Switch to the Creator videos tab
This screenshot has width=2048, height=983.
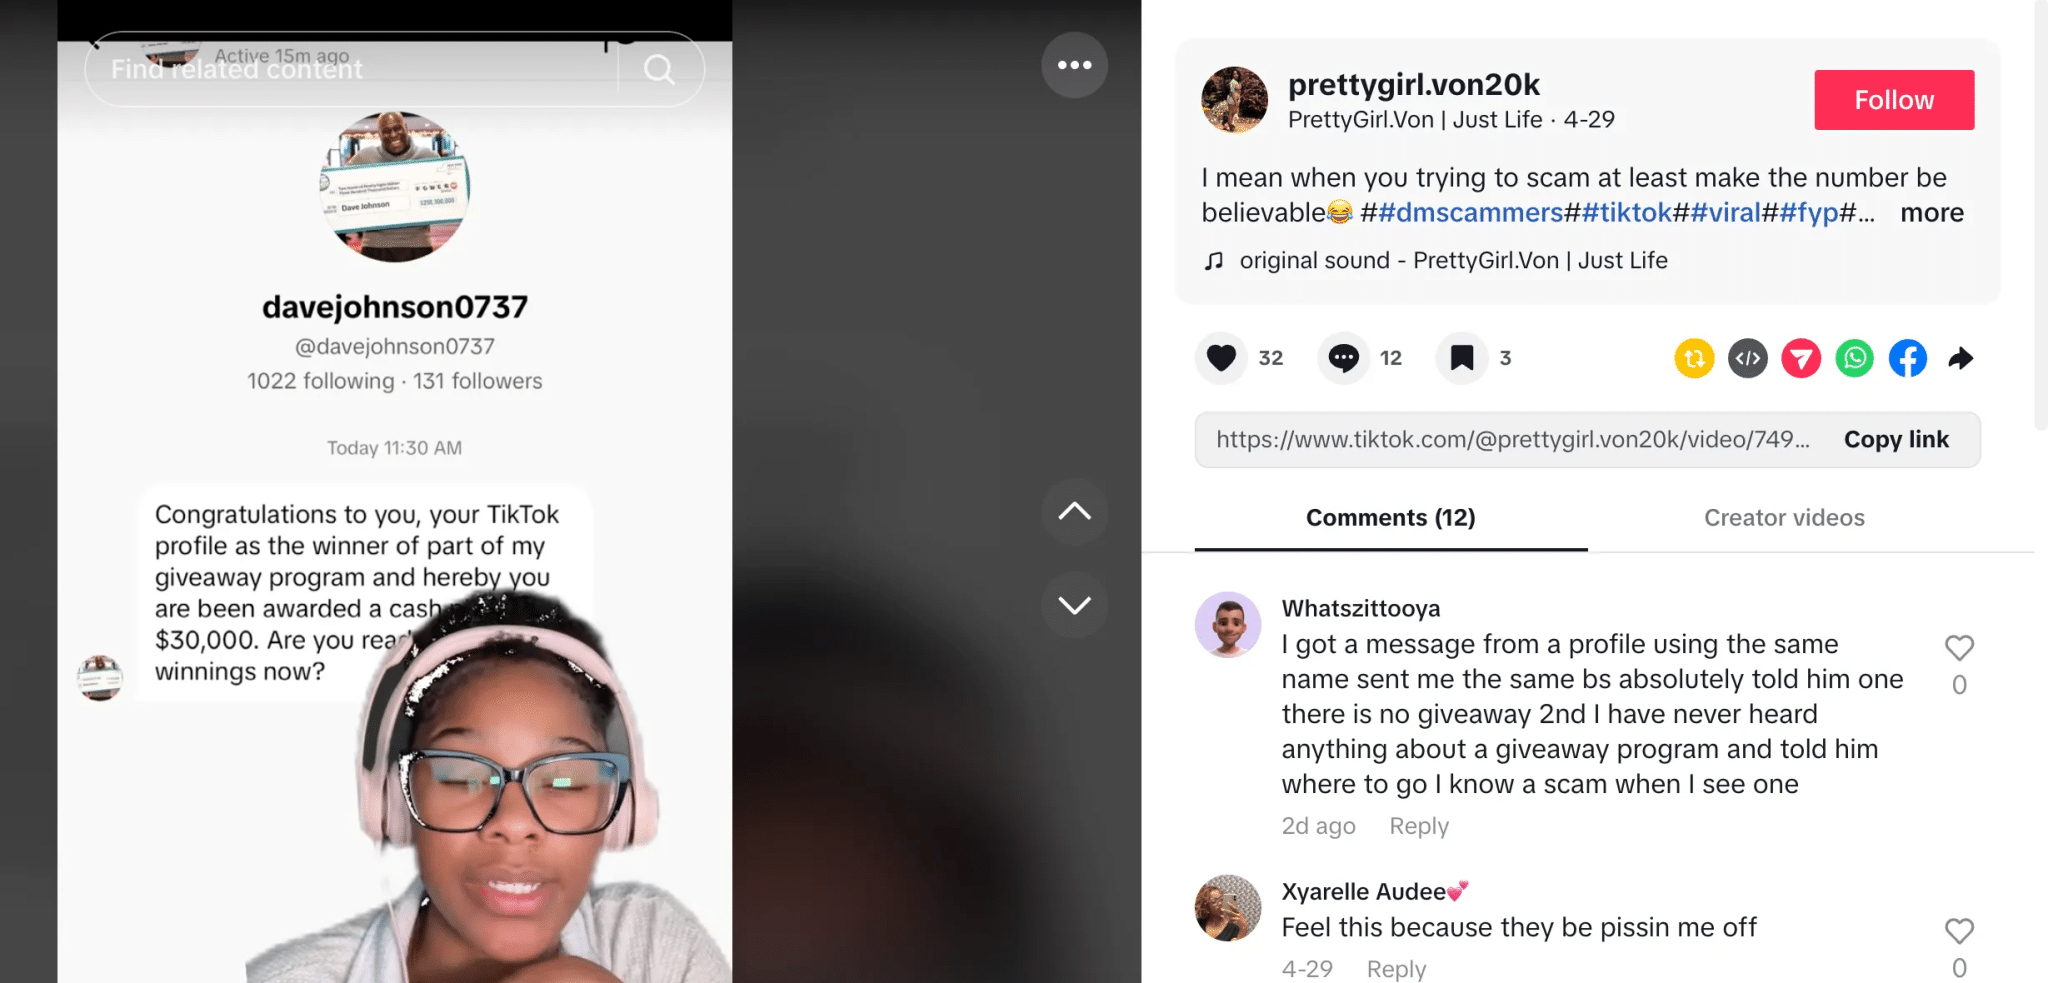pos(1783,518)
